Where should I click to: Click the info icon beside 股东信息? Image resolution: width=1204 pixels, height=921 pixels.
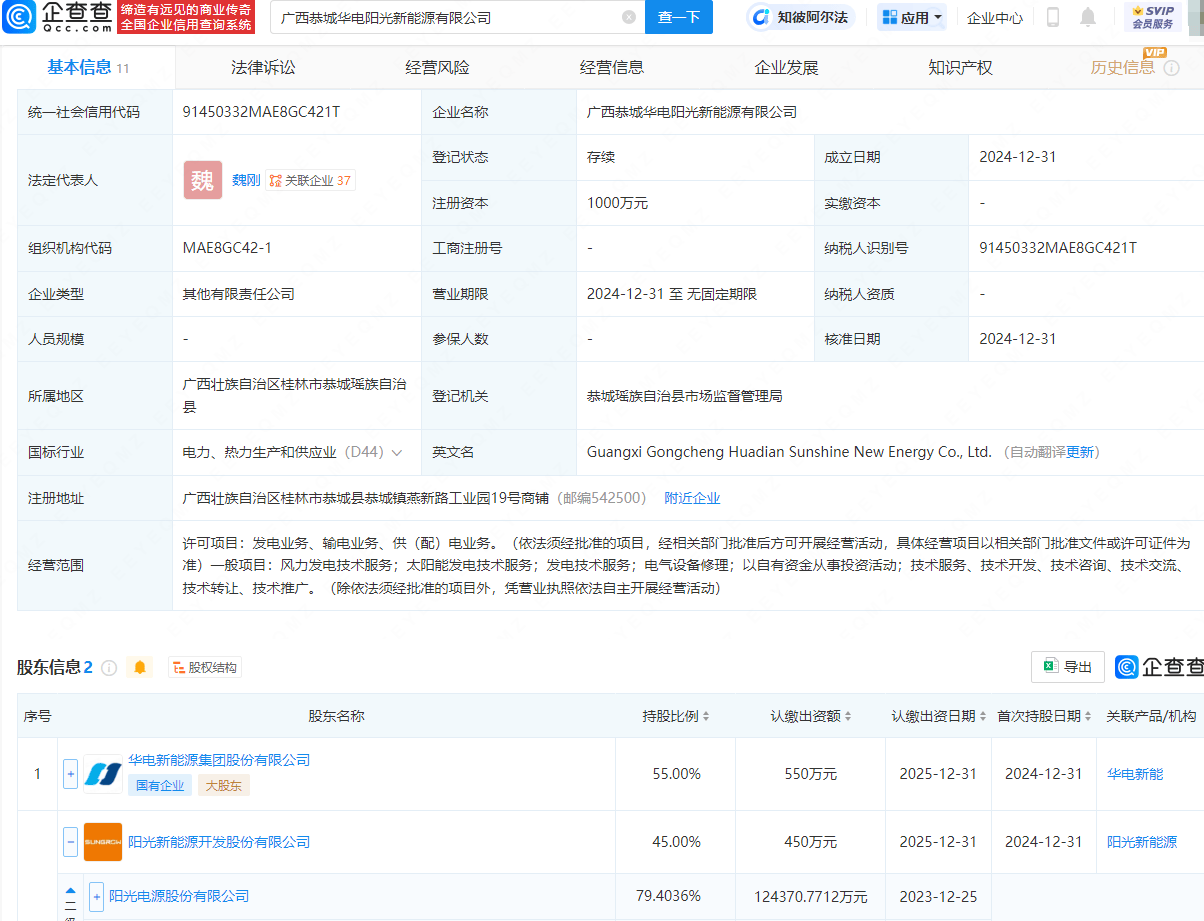(109, 667)
